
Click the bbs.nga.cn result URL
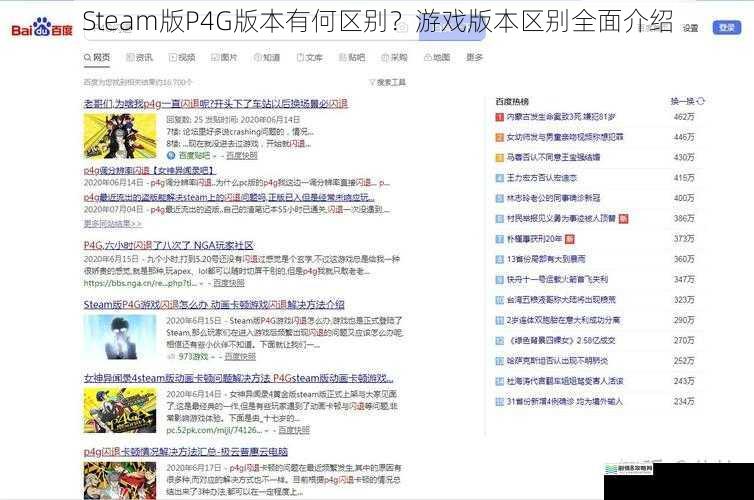[x=140, y=283]
